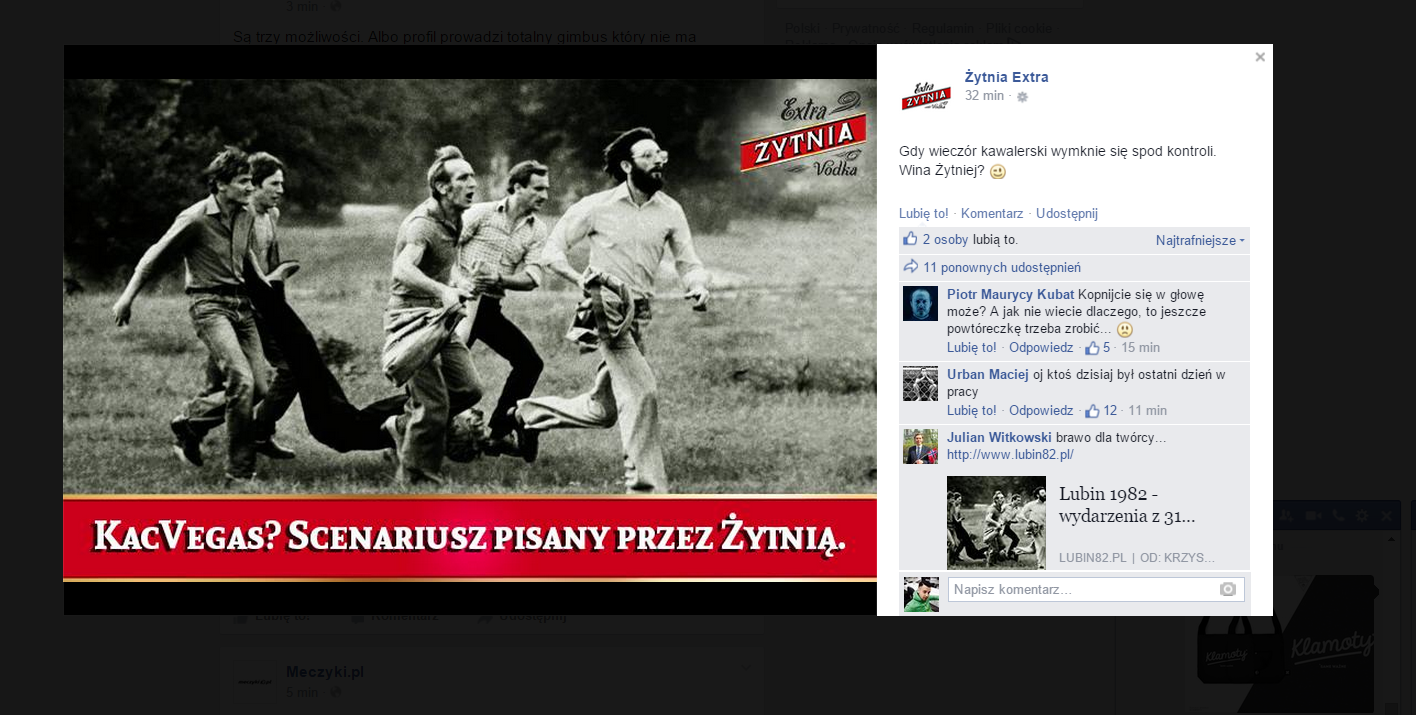
Task: Click the Napisz komentarz input field
Action: click(x=1080, y=590)
